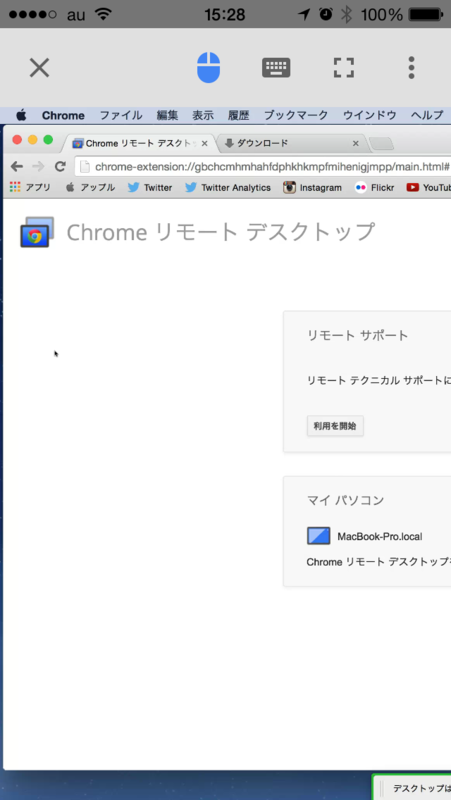Image resolution: width=451 pixels, height=800 pixels.
Task: Click the green zoom window button
Action: (48, 140)
